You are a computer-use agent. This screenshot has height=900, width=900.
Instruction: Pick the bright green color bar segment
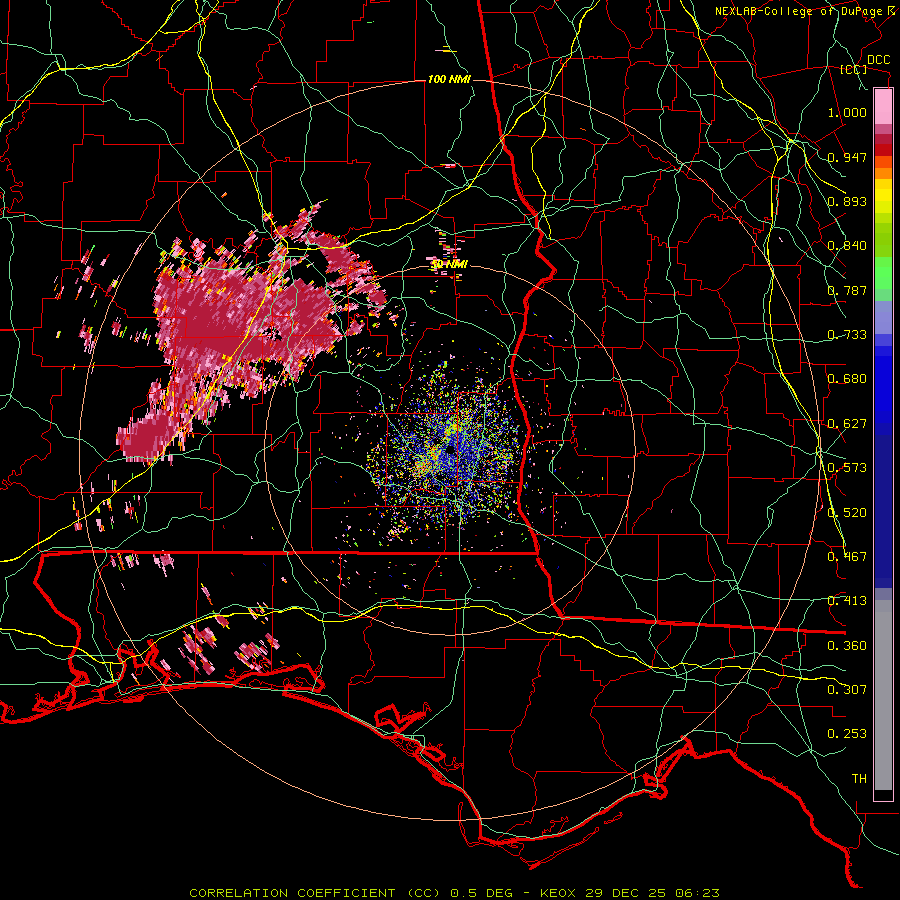[883, 273]
